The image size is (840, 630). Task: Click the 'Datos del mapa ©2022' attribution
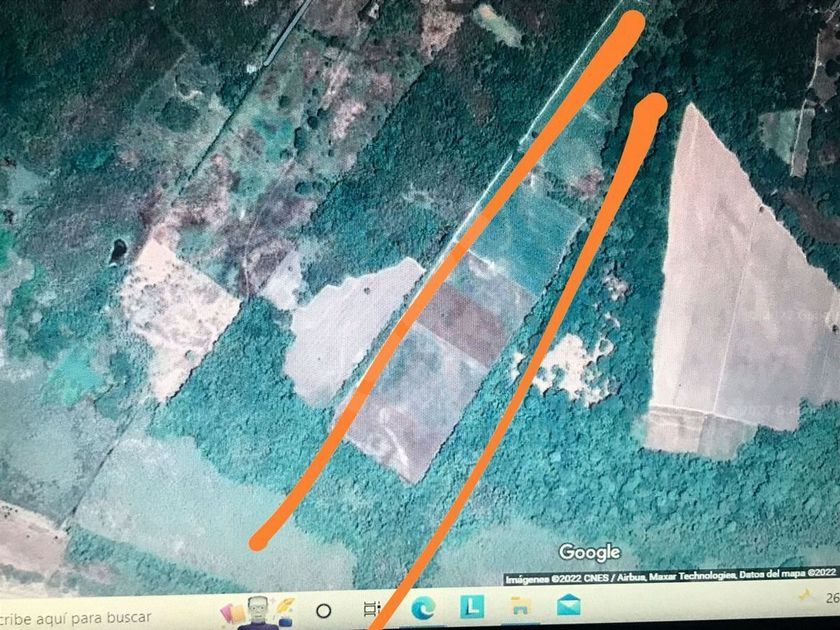pyautogui.click(x=787, y=574)
